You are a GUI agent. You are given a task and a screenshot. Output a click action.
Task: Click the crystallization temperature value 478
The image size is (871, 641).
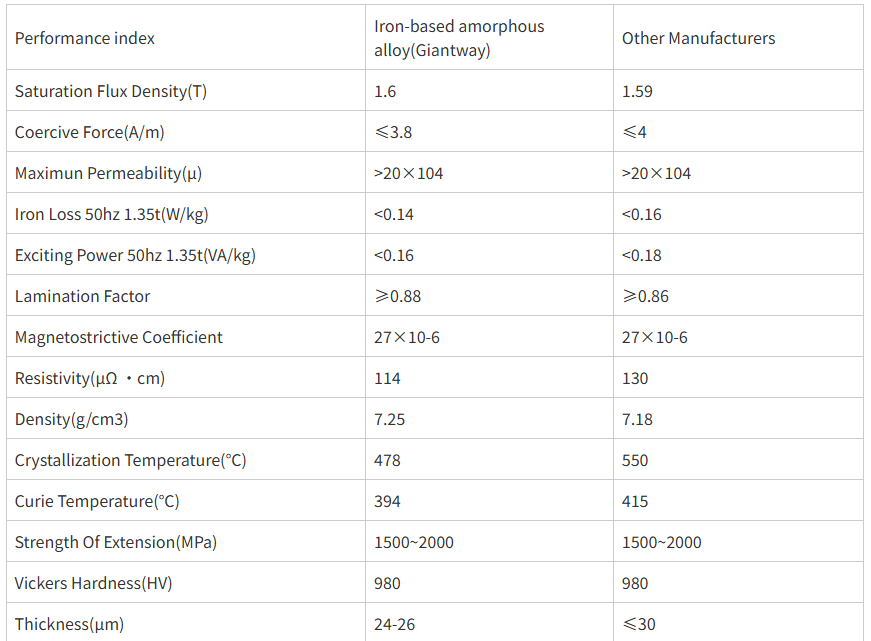(x=387, y=460)
